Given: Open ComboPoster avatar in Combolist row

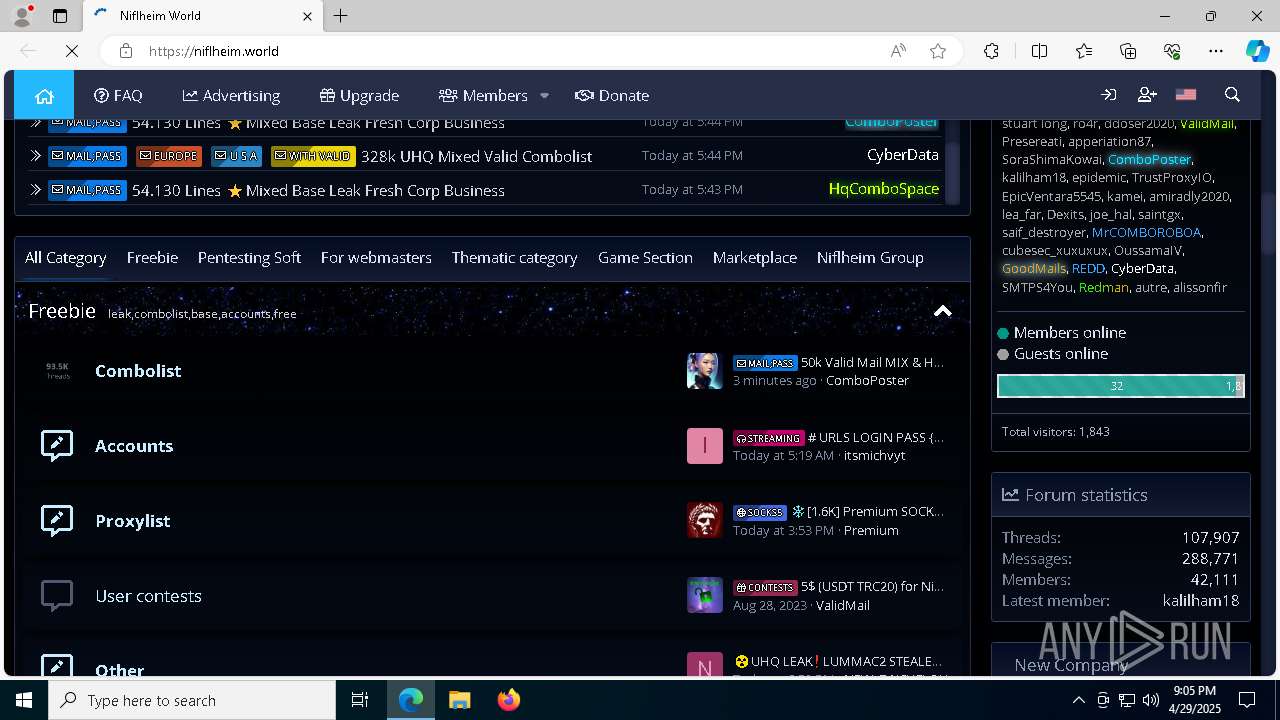Looking at the screenshot, I should pos(704,371).
